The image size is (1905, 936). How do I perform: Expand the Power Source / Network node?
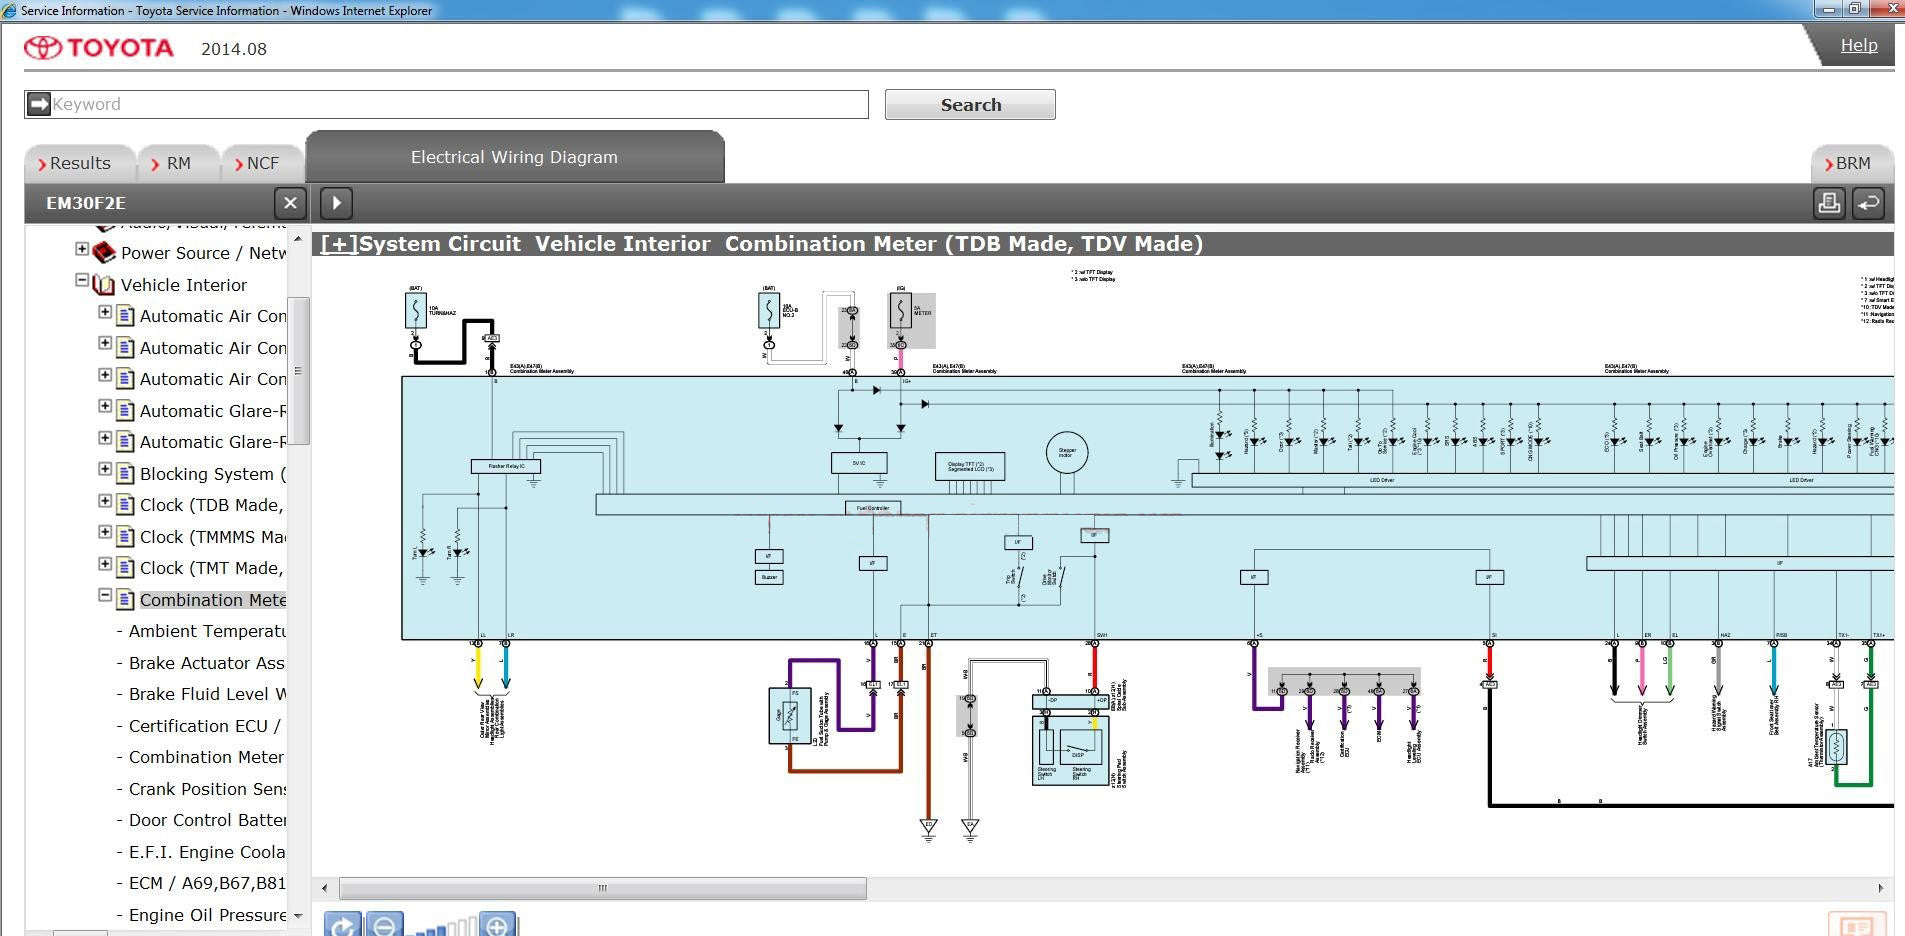click(82, 249)
